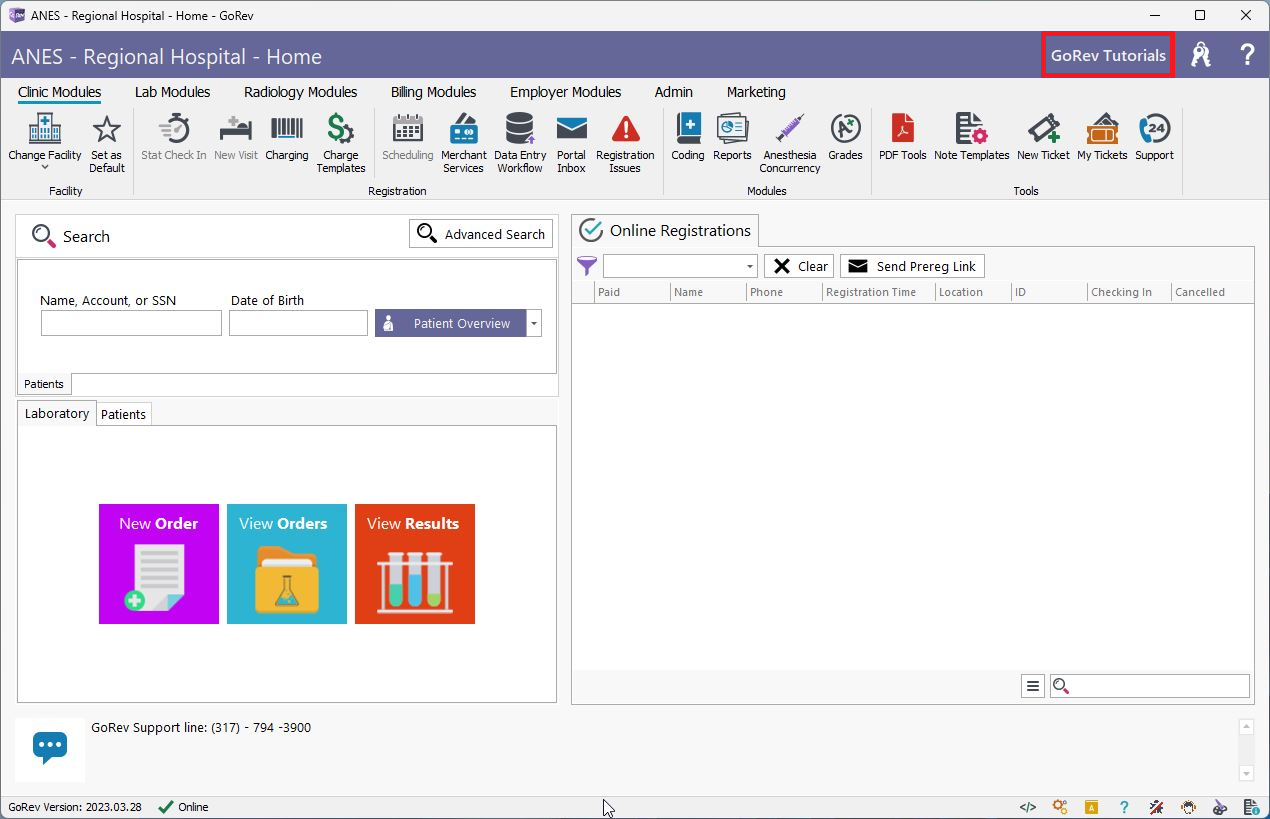Screen dimensions: 1270x819
Task: Click the paint palette status bar icon
Action: click(1220, 807)
